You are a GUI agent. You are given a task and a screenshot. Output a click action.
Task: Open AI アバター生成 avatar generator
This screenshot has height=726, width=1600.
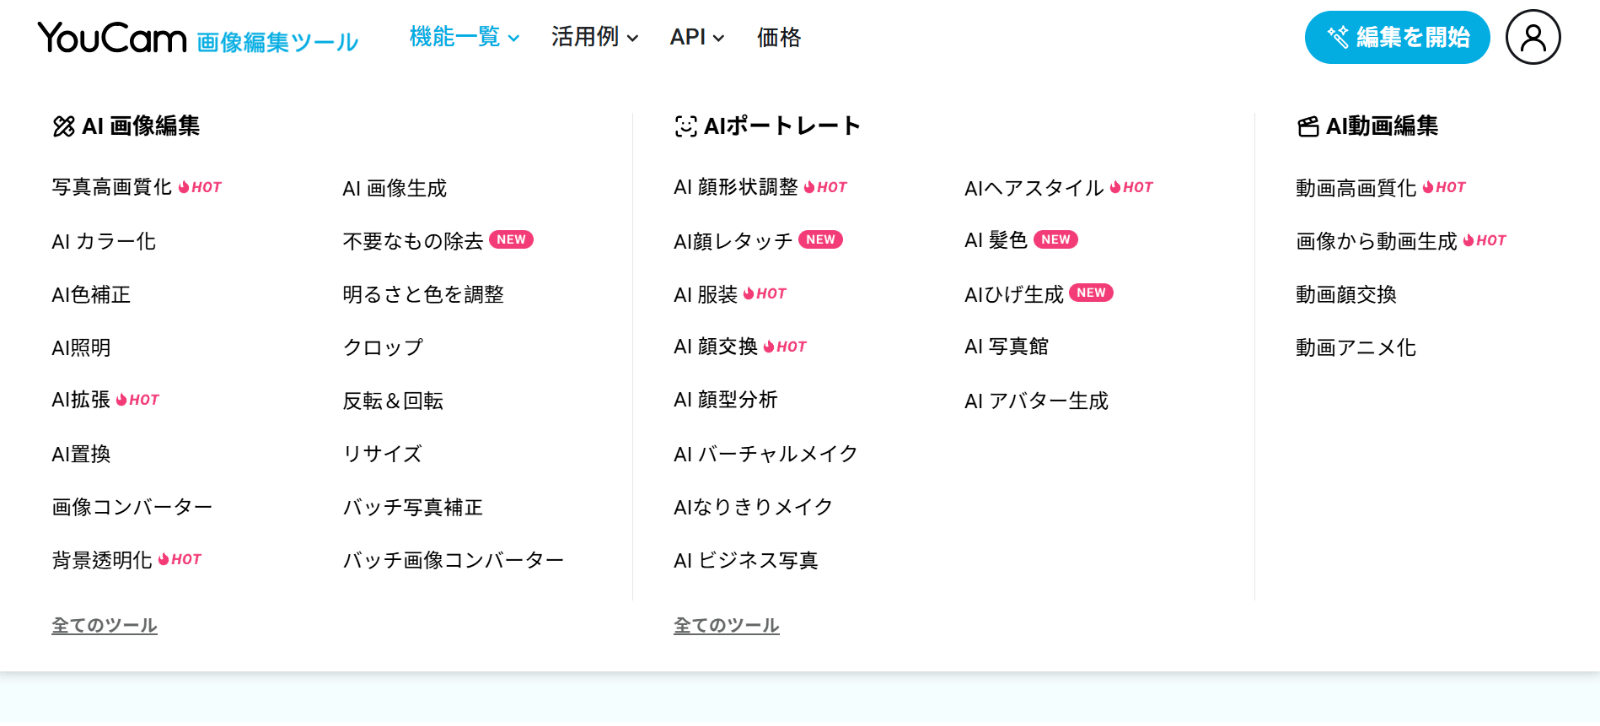pyautogui.click(x=1036, y=401)
